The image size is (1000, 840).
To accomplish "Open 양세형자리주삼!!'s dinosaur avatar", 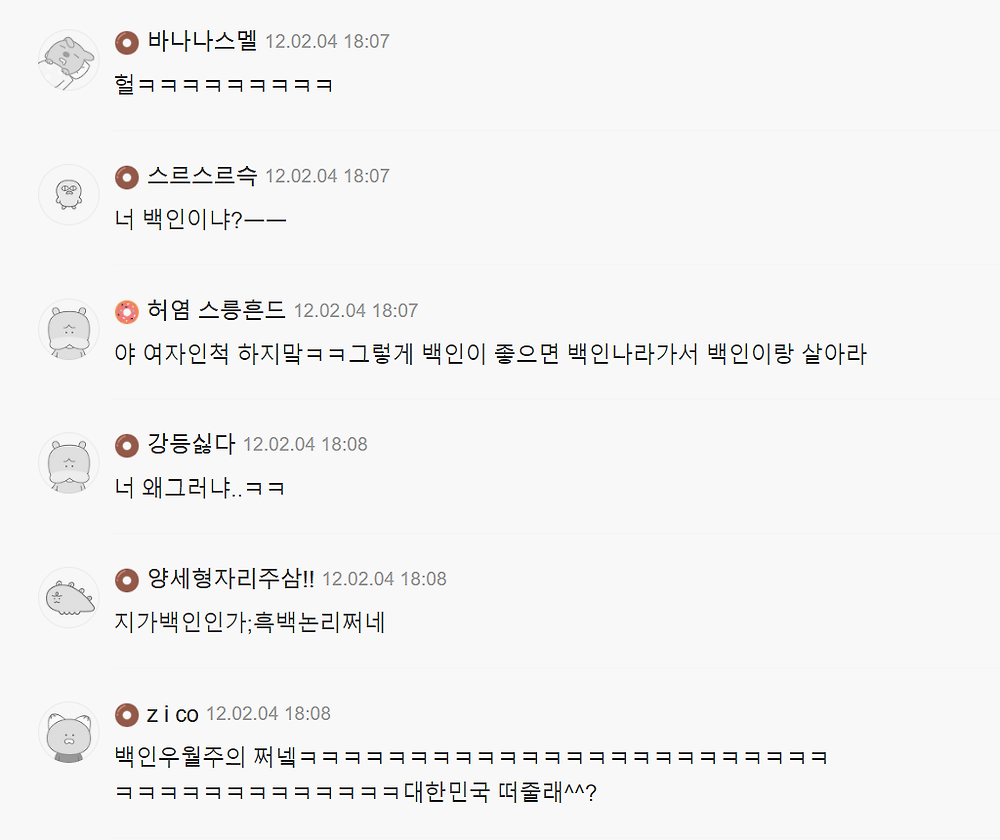I will (69, 598).
